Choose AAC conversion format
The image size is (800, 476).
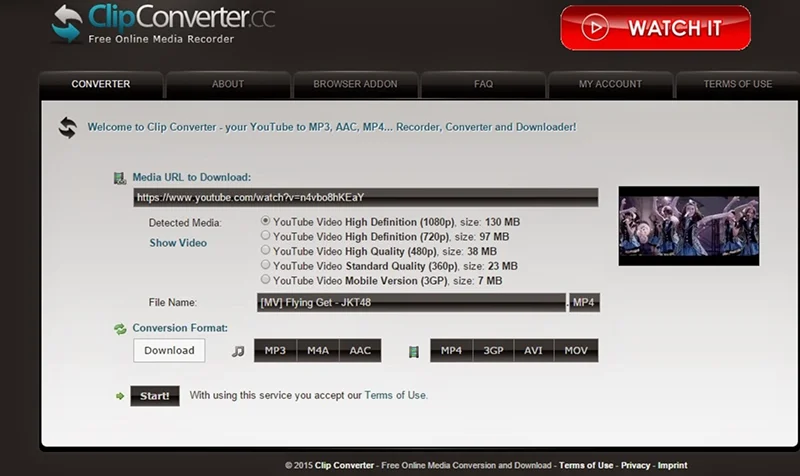click(360, 350)
